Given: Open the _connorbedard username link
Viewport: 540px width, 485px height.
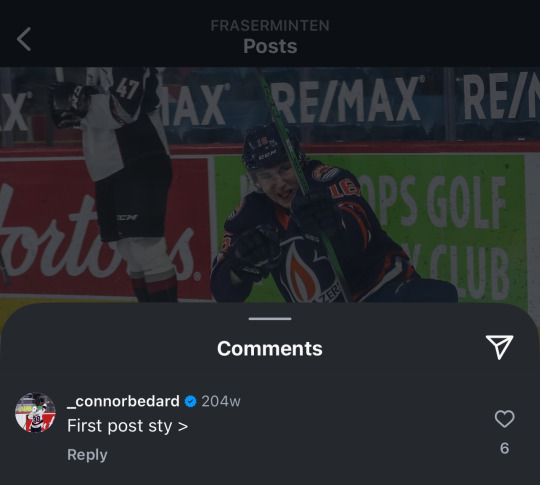Looking at the screenshot, I should point(123,401).
